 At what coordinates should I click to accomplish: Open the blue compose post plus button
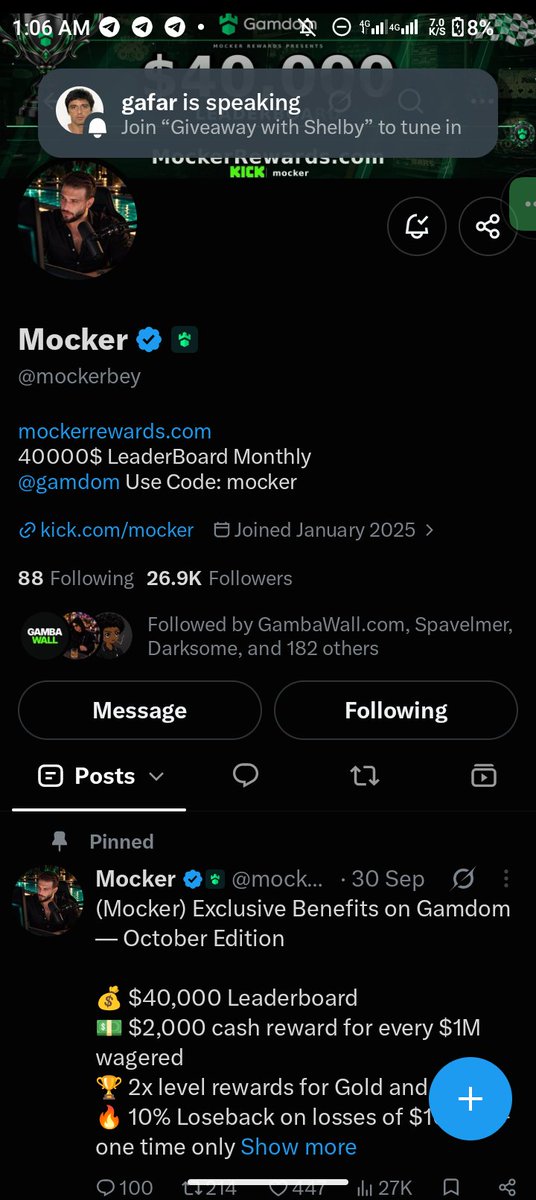click(x=470, y=1098)
